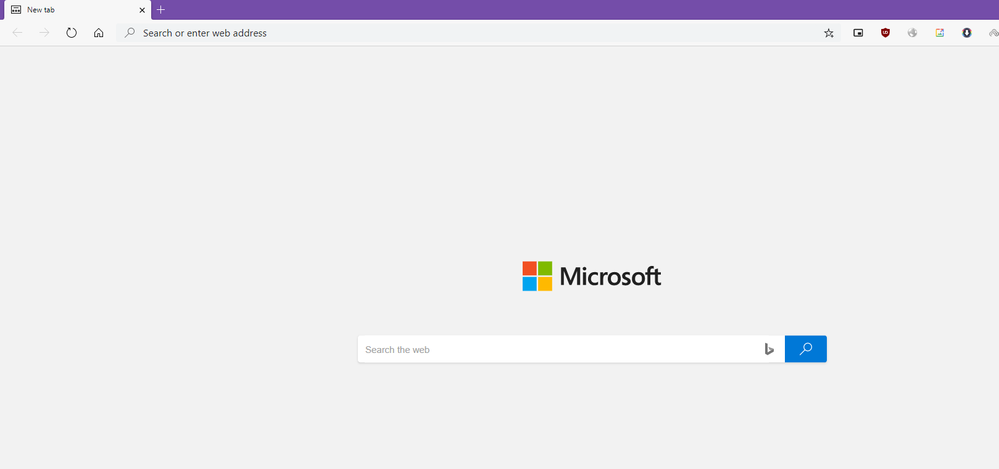Open the colorful image extension icon
The height and width of the screenshot is (469, 999).
(940, 32)
